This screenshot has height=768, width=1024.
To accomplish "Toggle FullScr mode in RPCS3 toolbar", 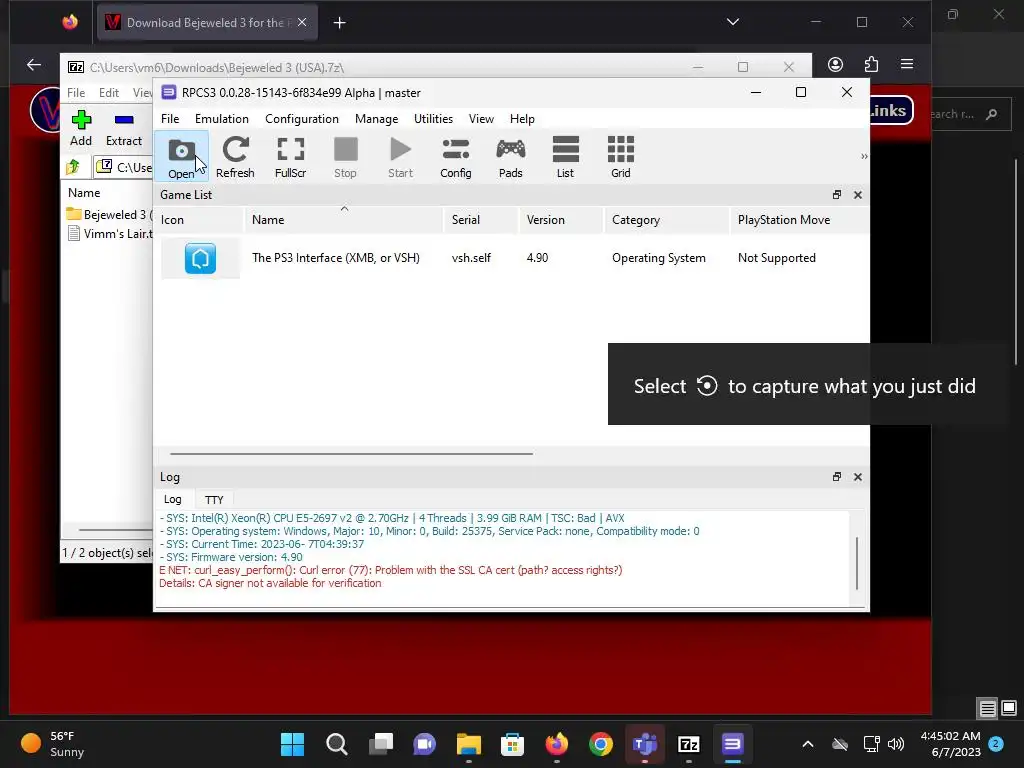I will click(x=291, y=157).
